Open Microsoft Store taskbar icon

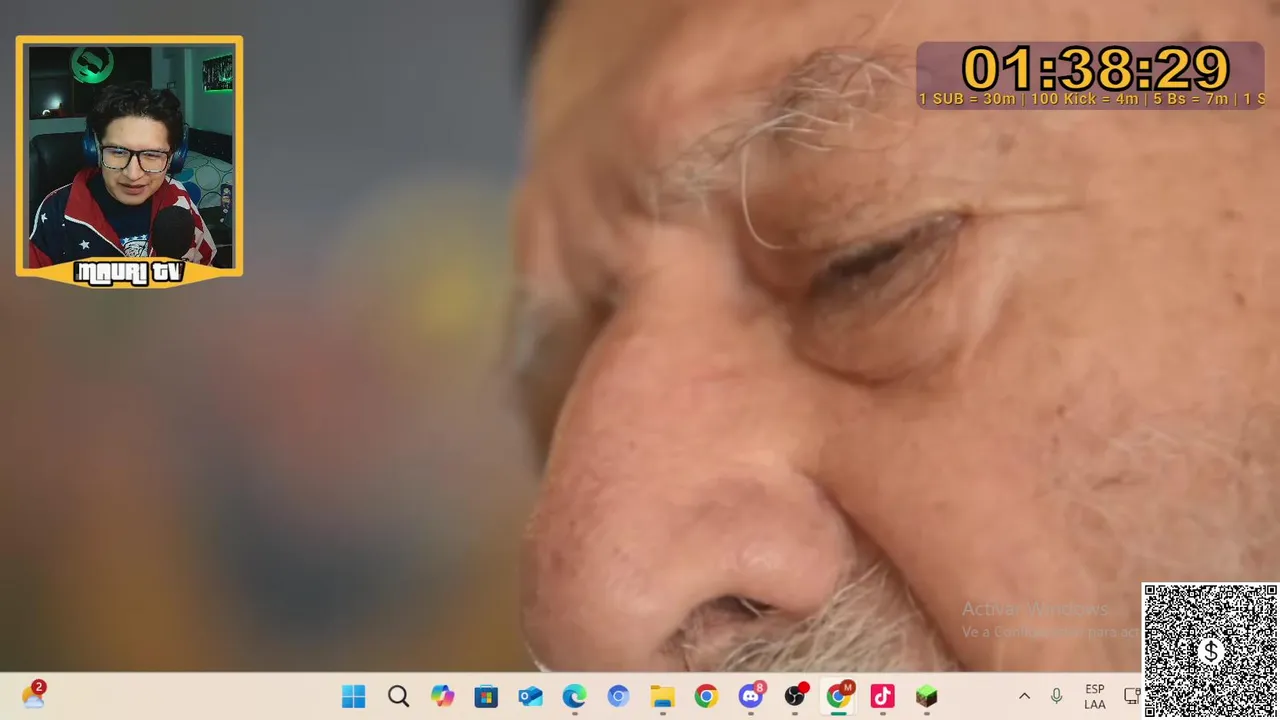pyautogui.click(x=486, y=697)
